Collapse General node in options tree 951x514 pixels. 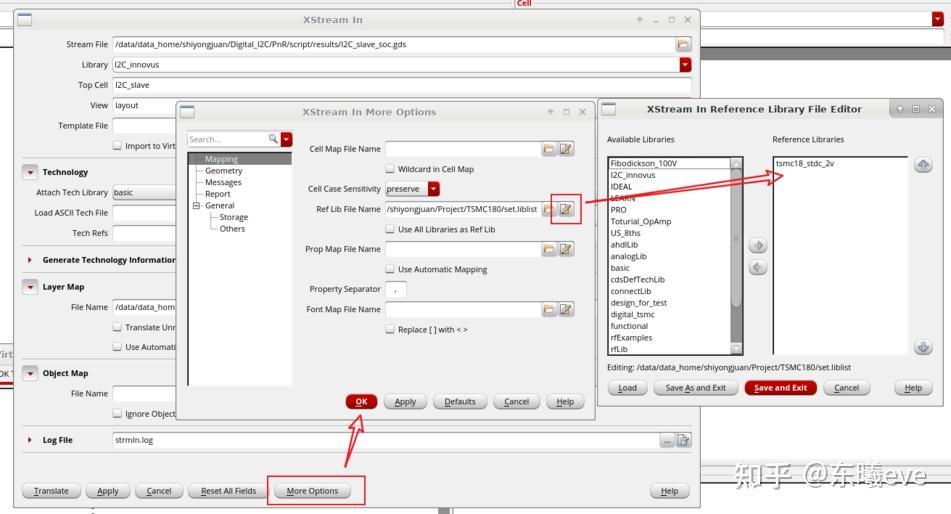pos(197,206)
